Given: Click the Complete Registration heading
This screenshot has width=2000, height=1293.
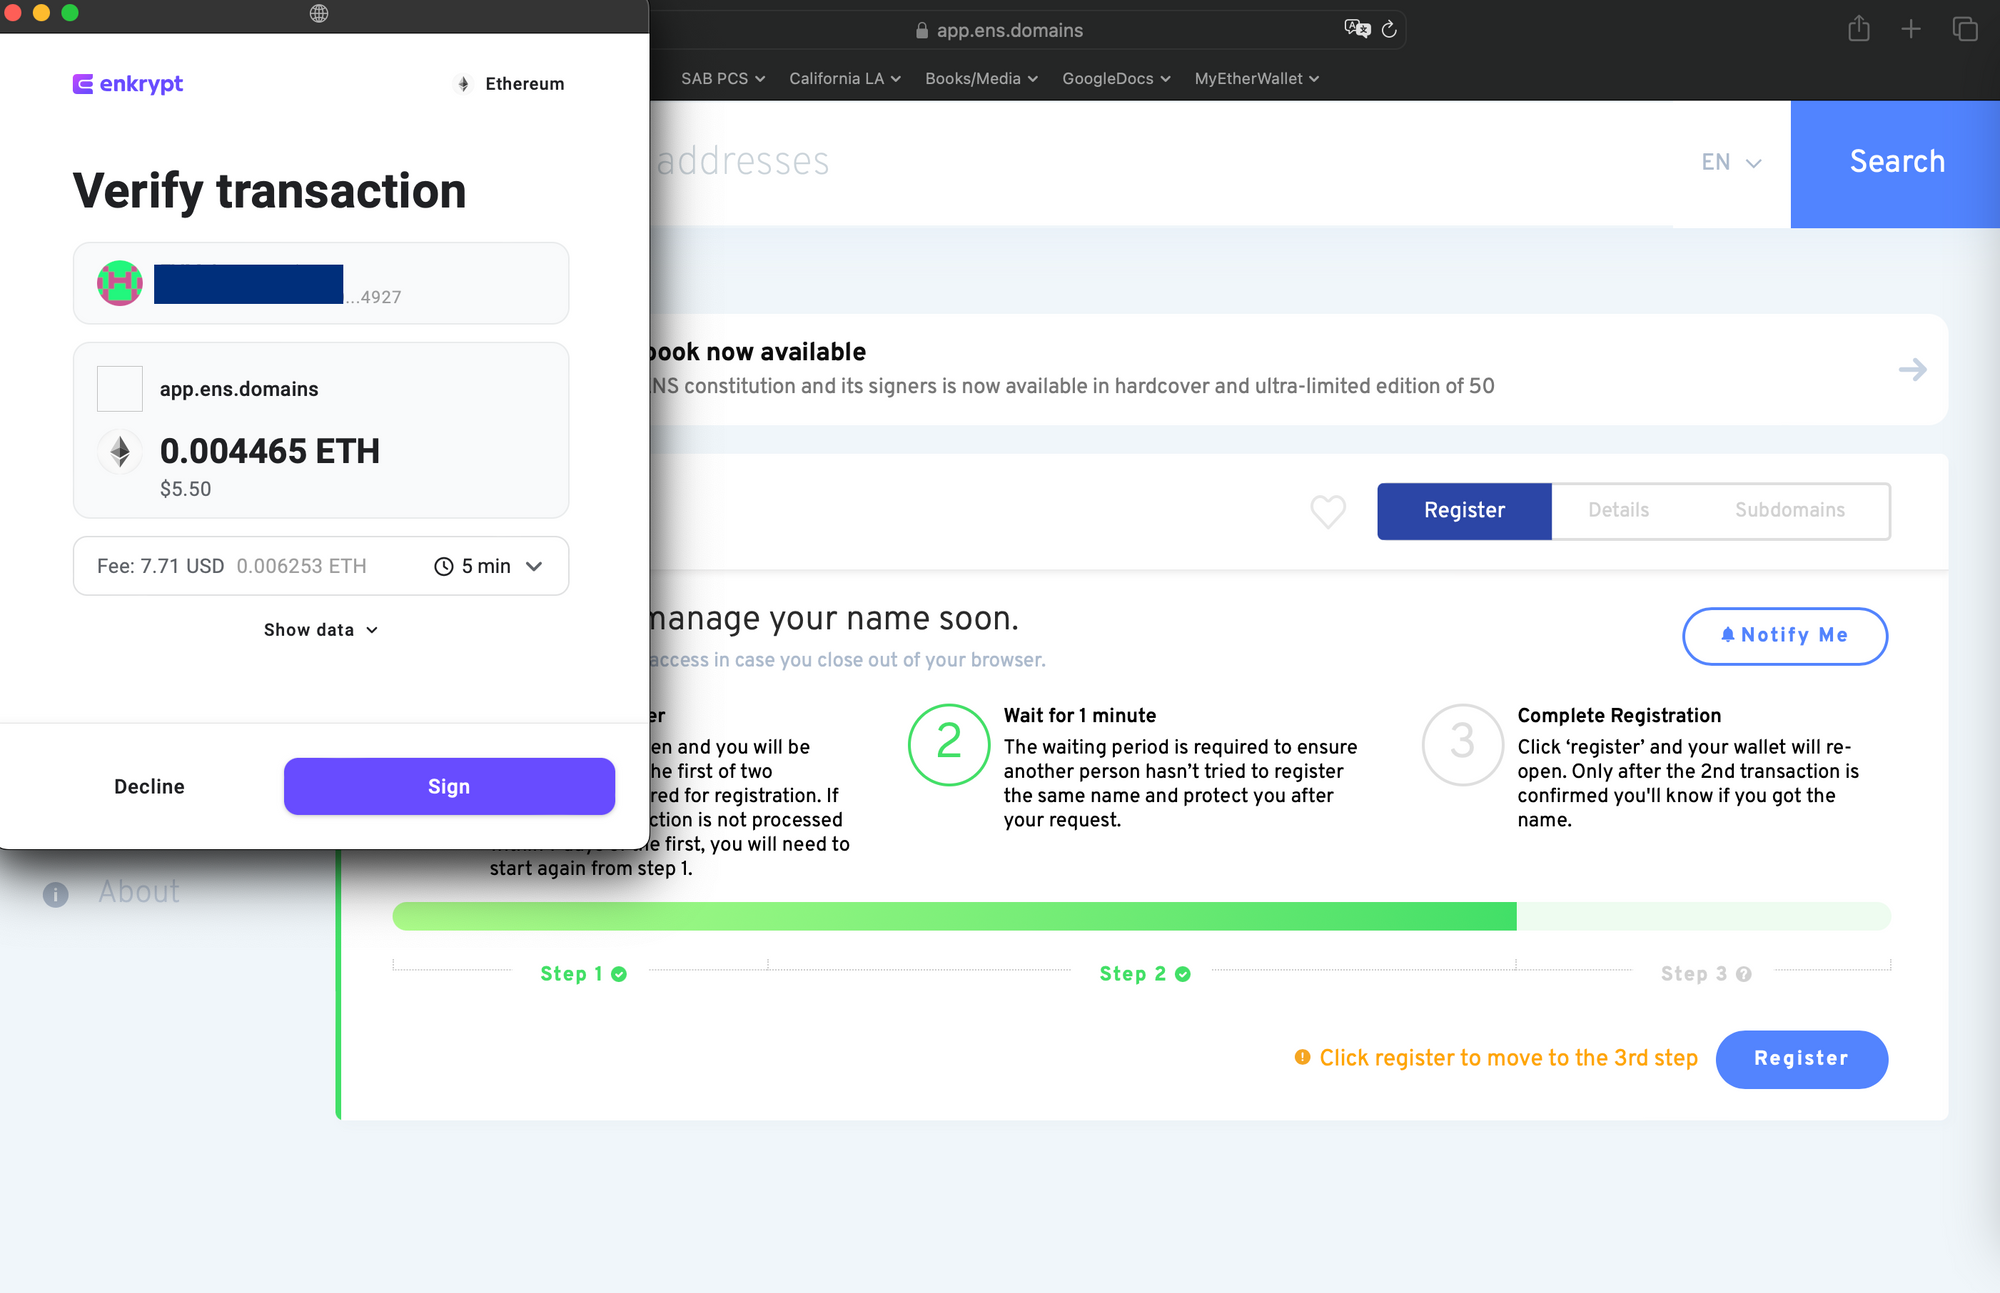Looking at the screenshot, I should tap(1619, 715).
